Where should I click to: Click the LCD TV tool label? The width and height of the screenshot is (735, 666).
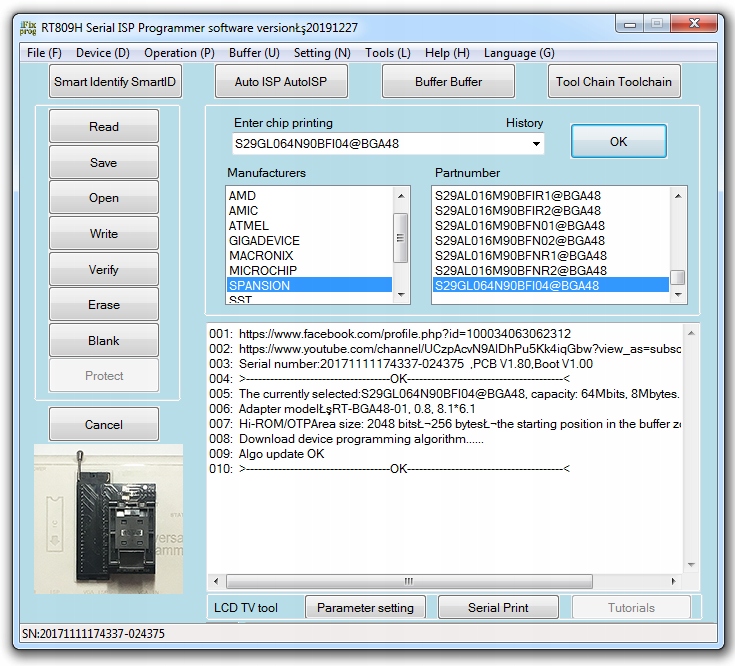(x=246, y=608)
